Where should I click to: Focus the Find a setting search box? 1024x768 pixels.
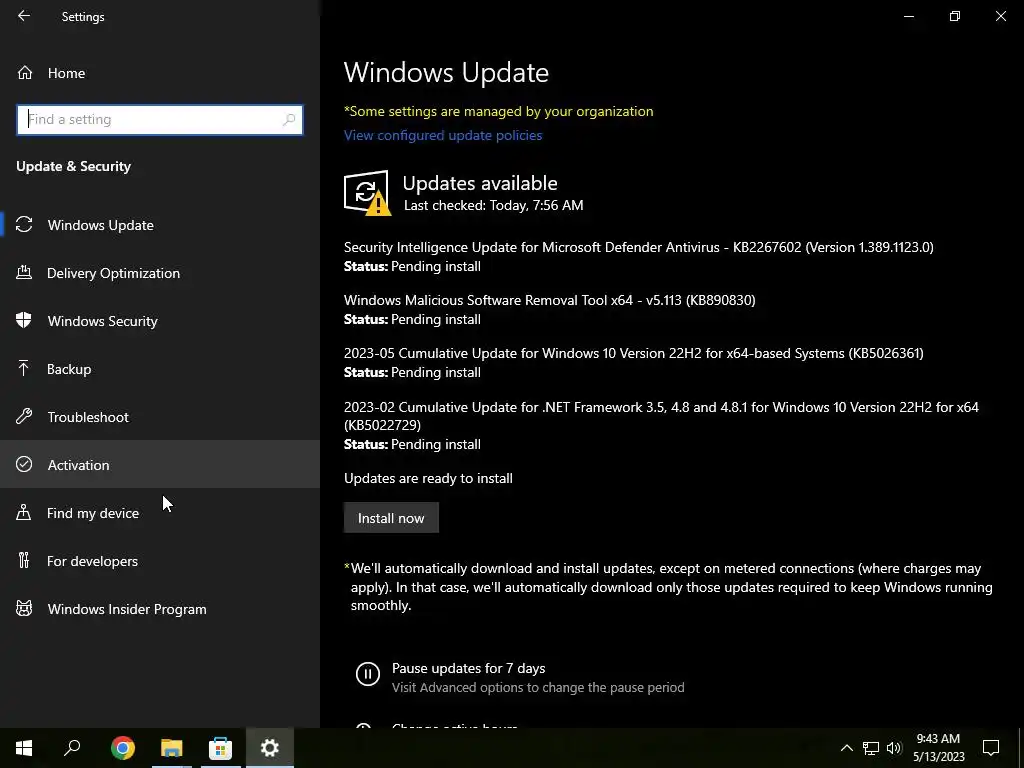tap(159, 120)
